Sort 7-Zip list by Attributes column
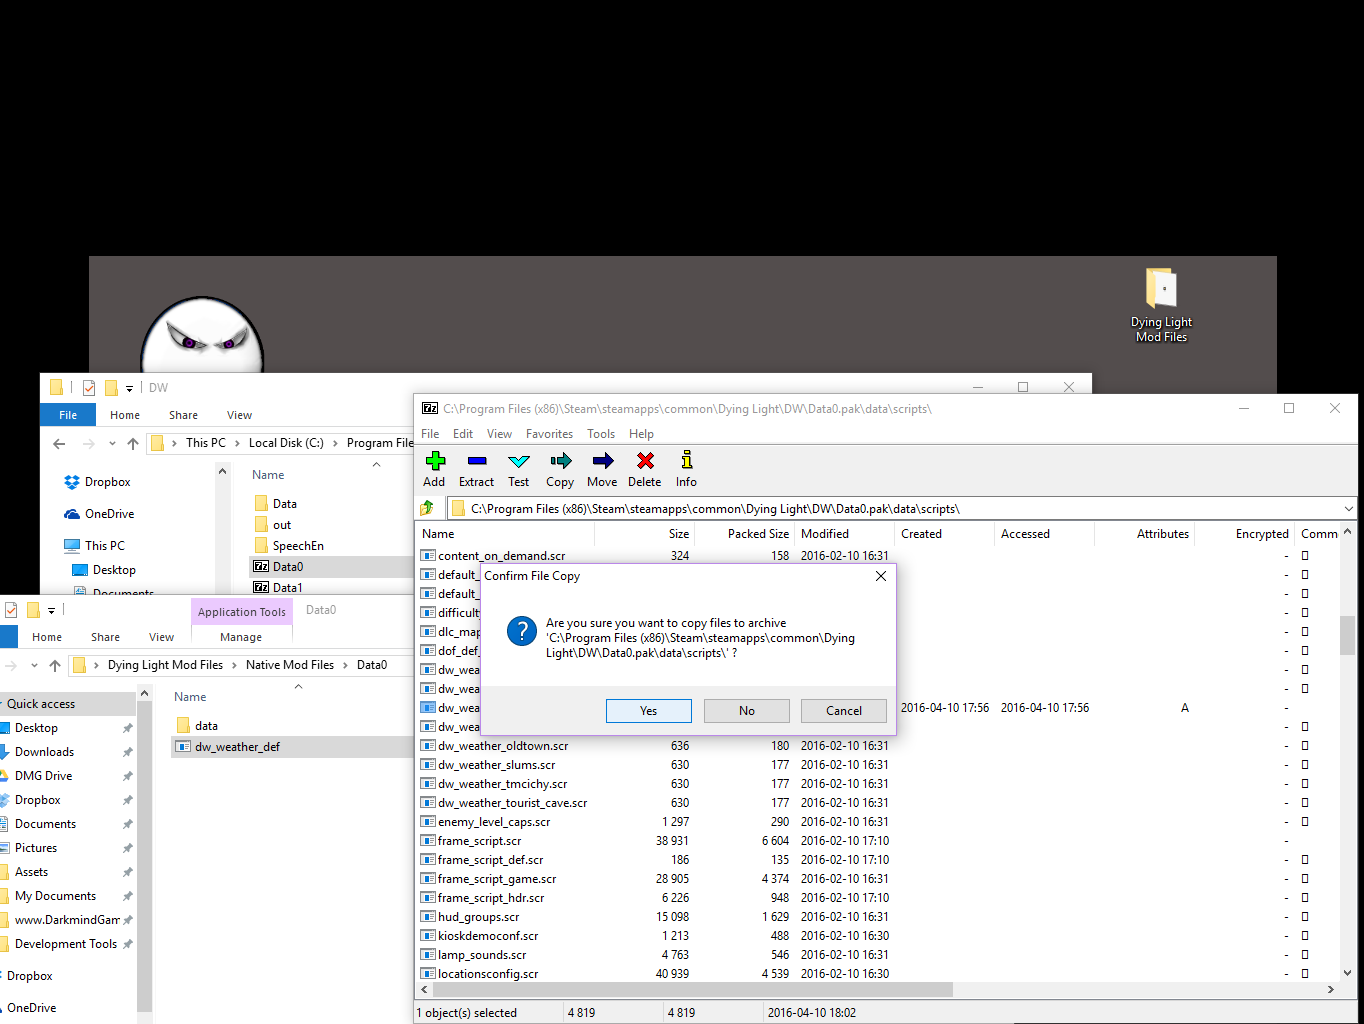The height and width of the screenshot is (1024, 1364). (1144, 534)
